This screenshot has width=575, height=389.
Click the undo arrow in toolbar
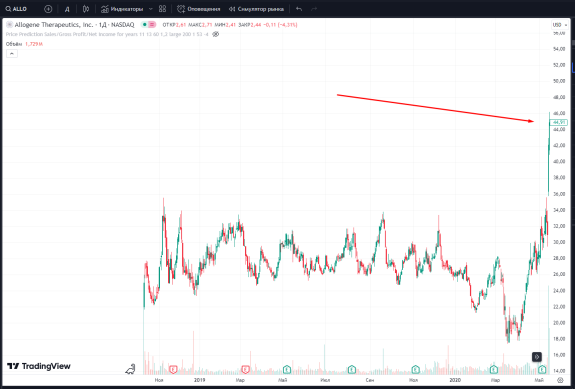pyautogui.click(x=299, y=9)
